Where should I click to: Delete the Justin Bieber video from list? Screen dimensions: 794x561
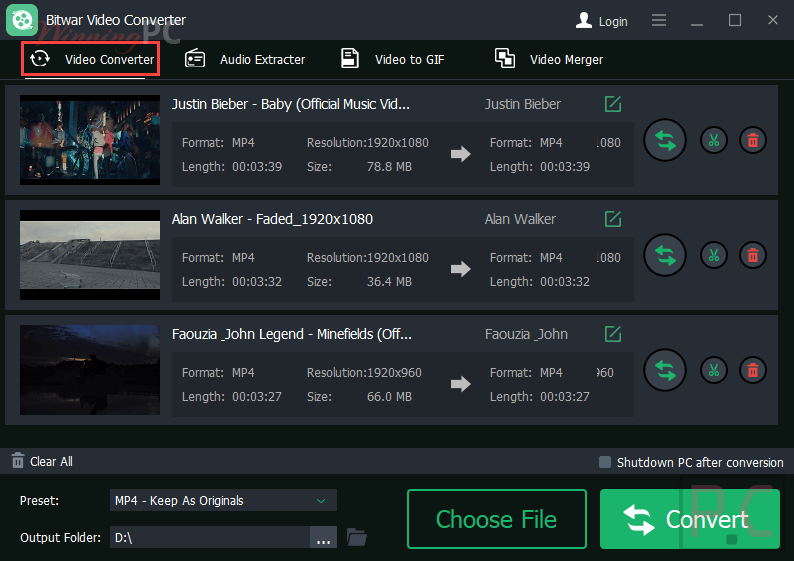point(752,140)
